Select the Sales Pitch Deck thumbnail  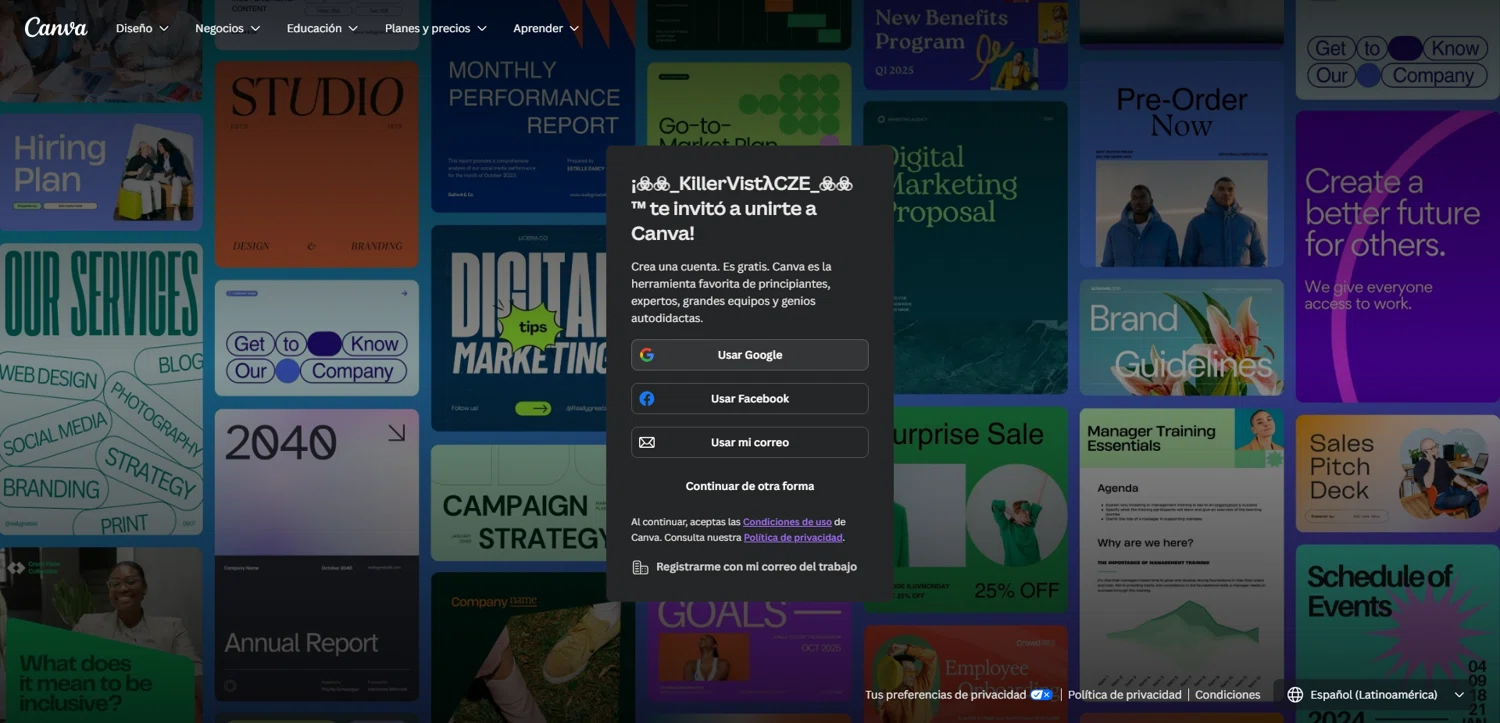click(x=1398, y=474)
